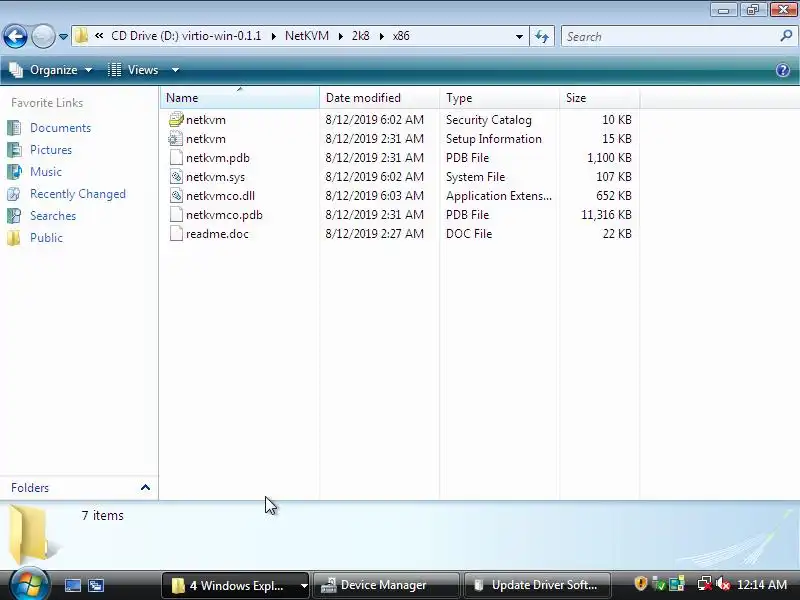
Task: Click Windows Security shield tray icon
Action: tap(641, 583)
